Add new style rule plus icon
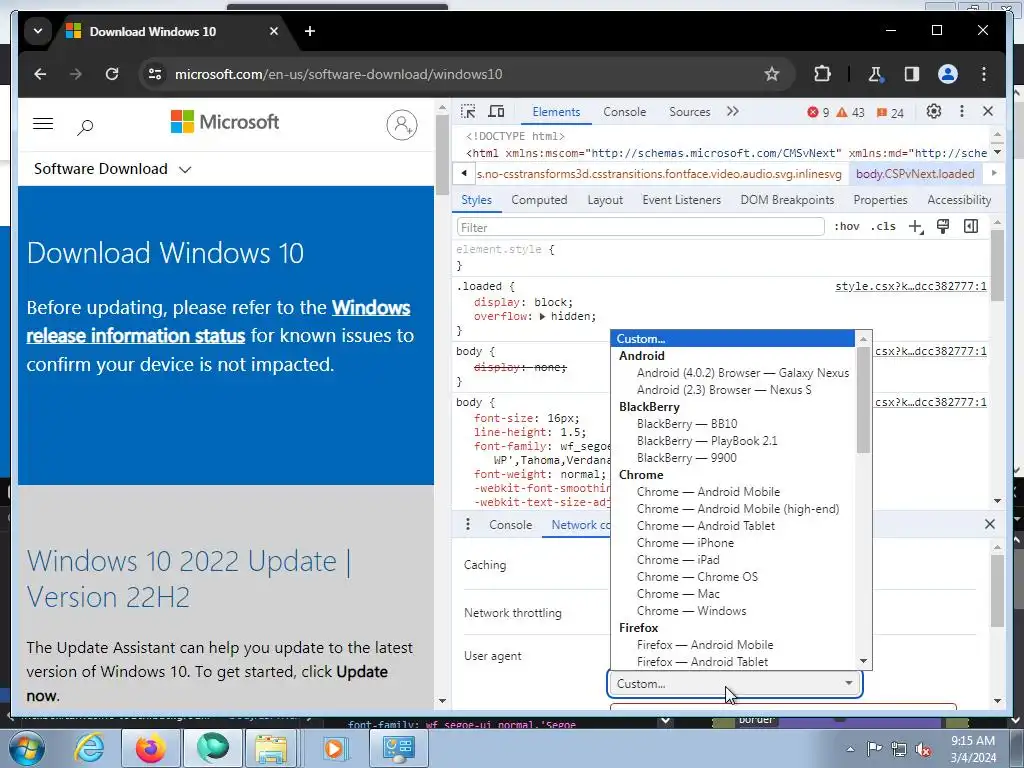Viewport: 1024px width, 768px height. 916,227
